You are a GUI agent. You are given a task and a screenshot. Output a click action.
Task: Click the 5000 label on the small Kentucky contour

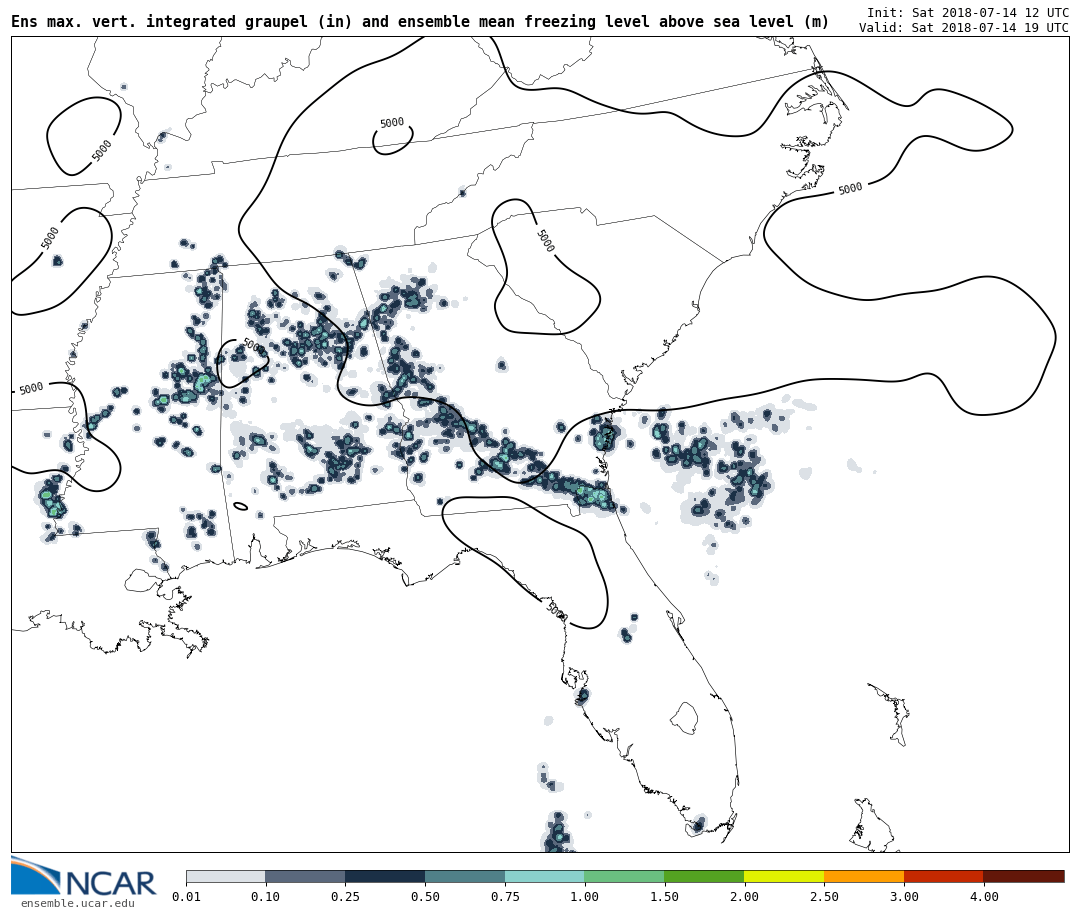(x=392, y=123)
